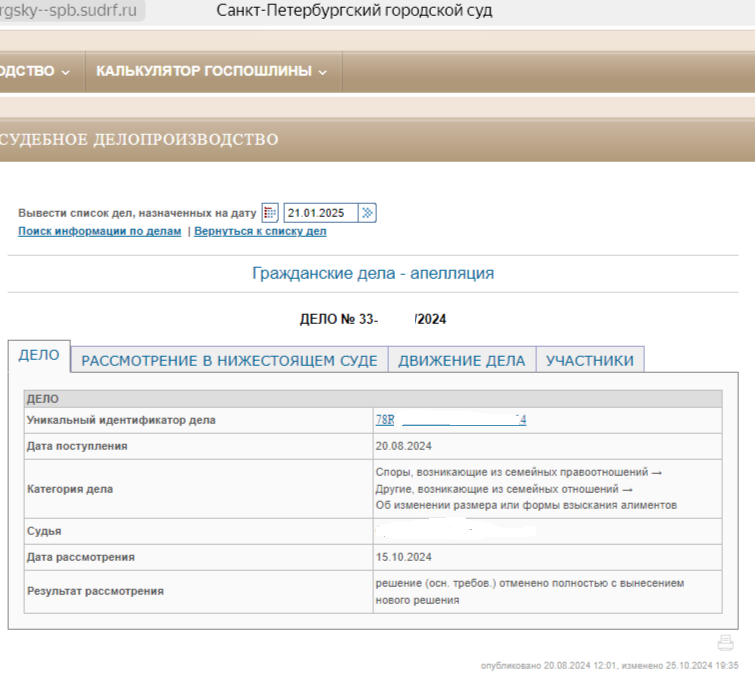755x677 pixels.
Task: Click Результат рассмотрения label cell
Action: tap(198, 591)
